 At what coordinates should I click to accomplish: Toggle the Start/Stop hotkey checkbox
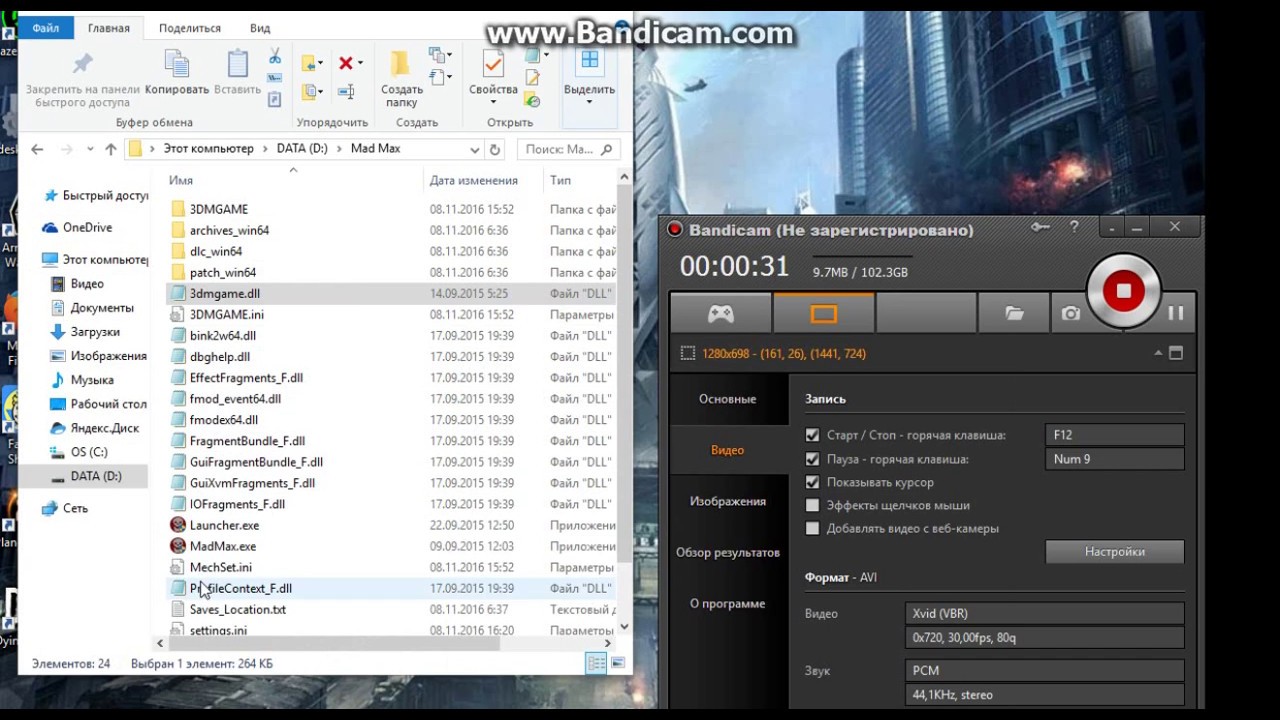[x=812, y=435]
